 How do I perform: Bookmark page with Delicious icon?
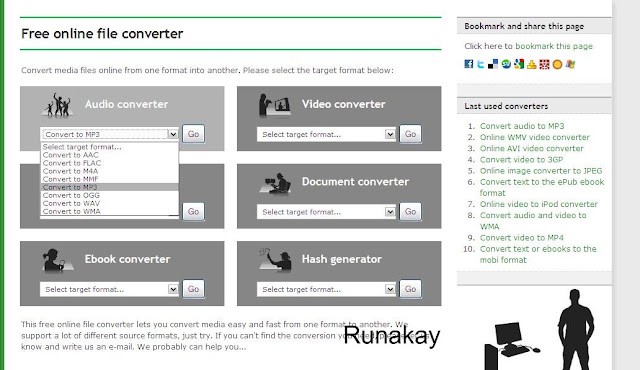point(493,64)
